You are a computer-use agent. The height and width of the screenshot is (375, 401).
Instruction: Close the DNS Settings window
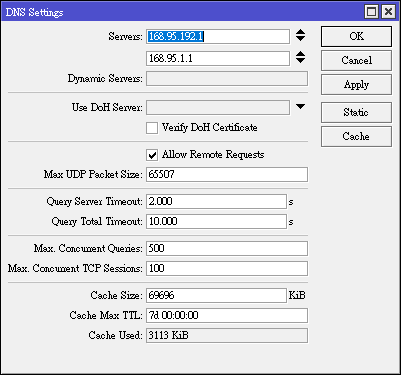(x=388, y=12)
